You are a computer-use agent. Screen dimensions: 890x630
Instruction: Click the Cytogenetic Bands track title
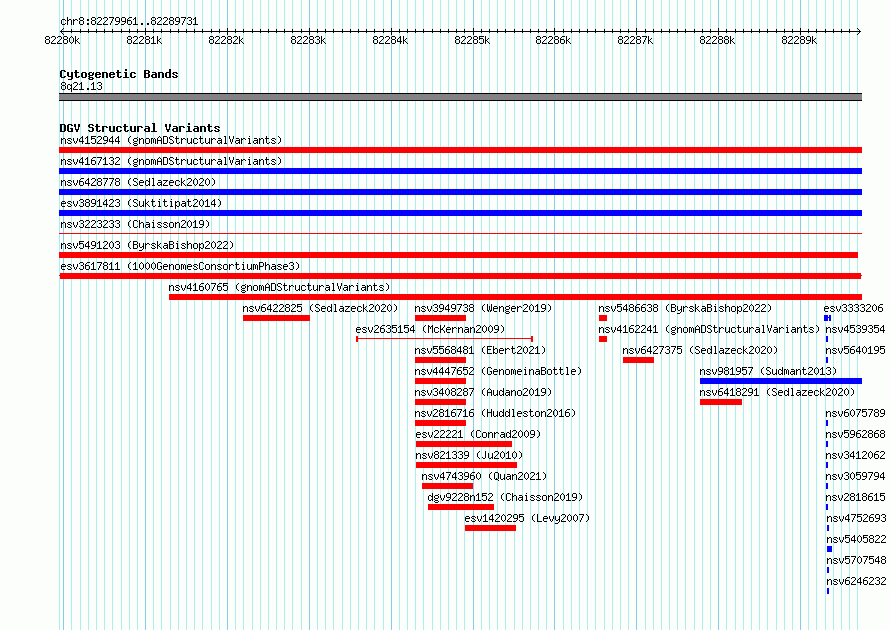119,74
